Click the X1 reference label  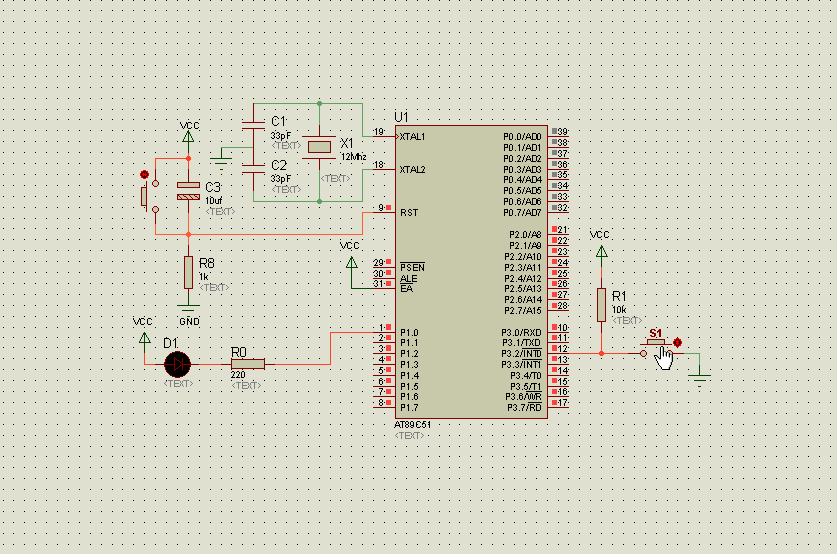tap(346, 143)
